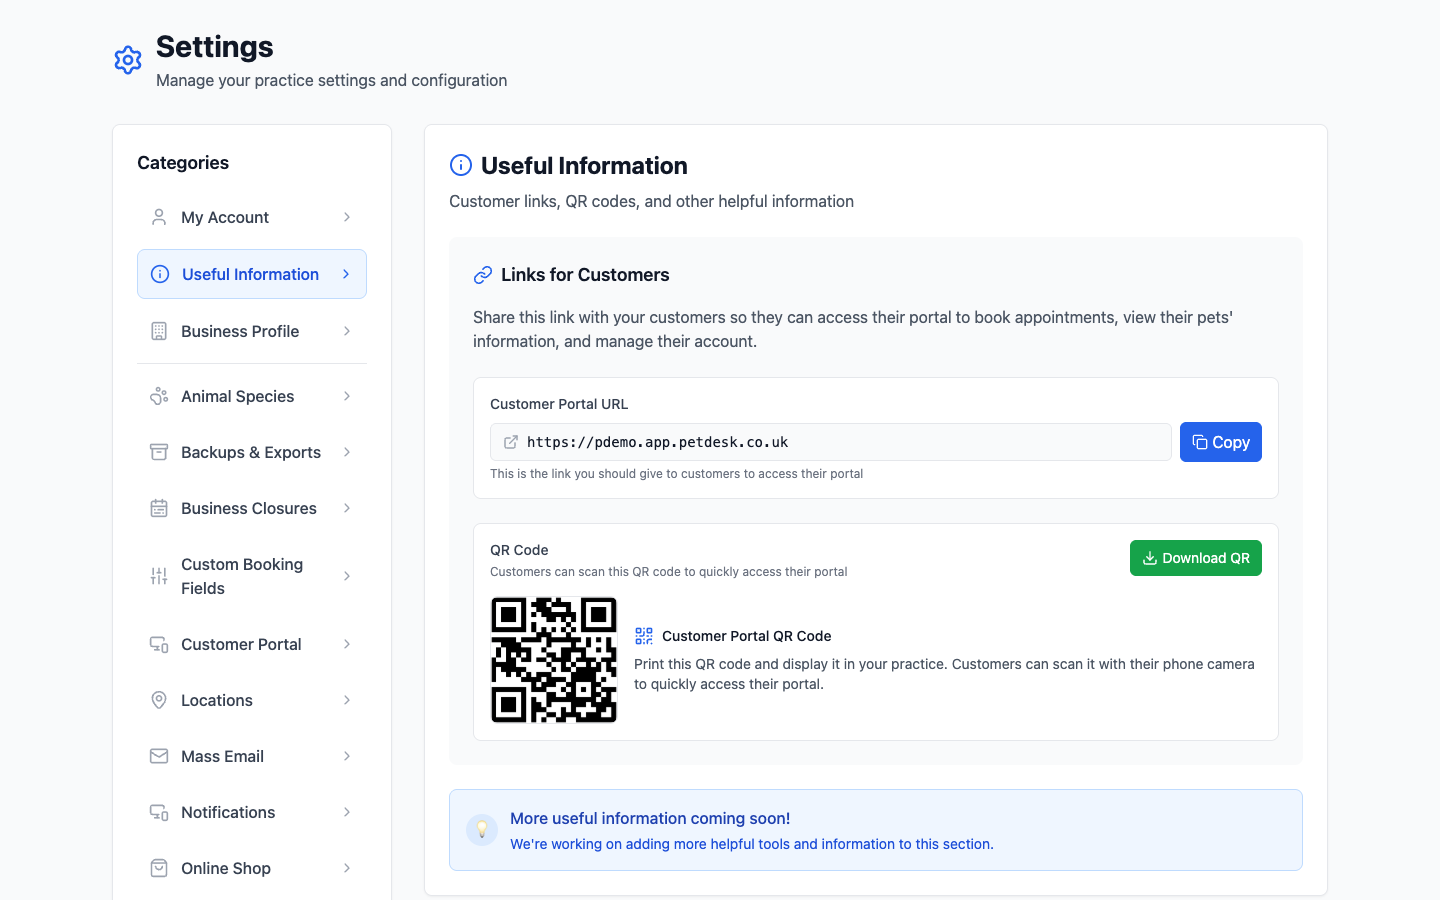Open the Custom Booking Fields category
The image size is (1440, 900).
tap(252, 576)
